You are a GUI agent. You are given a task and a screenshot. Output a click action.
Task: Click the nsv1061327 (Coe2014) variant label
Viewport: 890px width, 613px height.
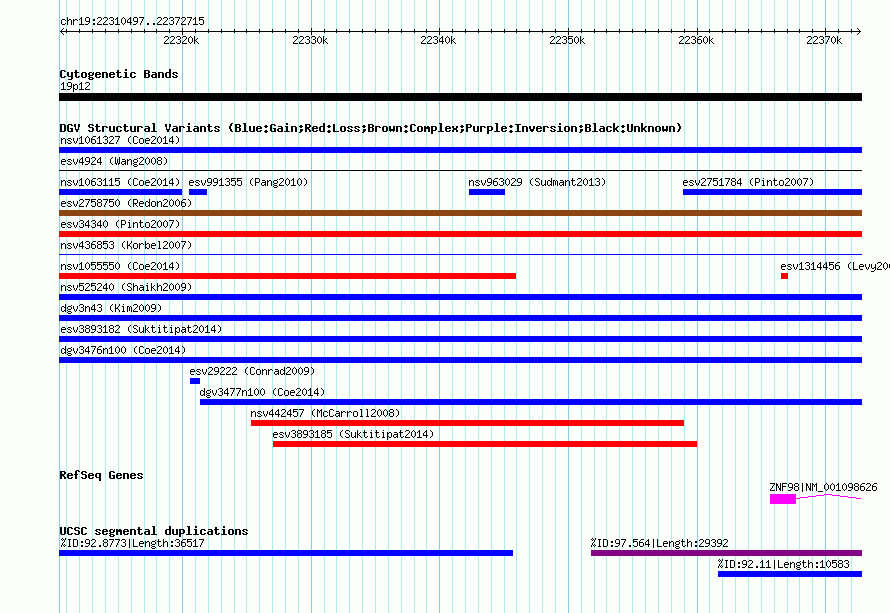pyautogui.click(x=120, y=140)
